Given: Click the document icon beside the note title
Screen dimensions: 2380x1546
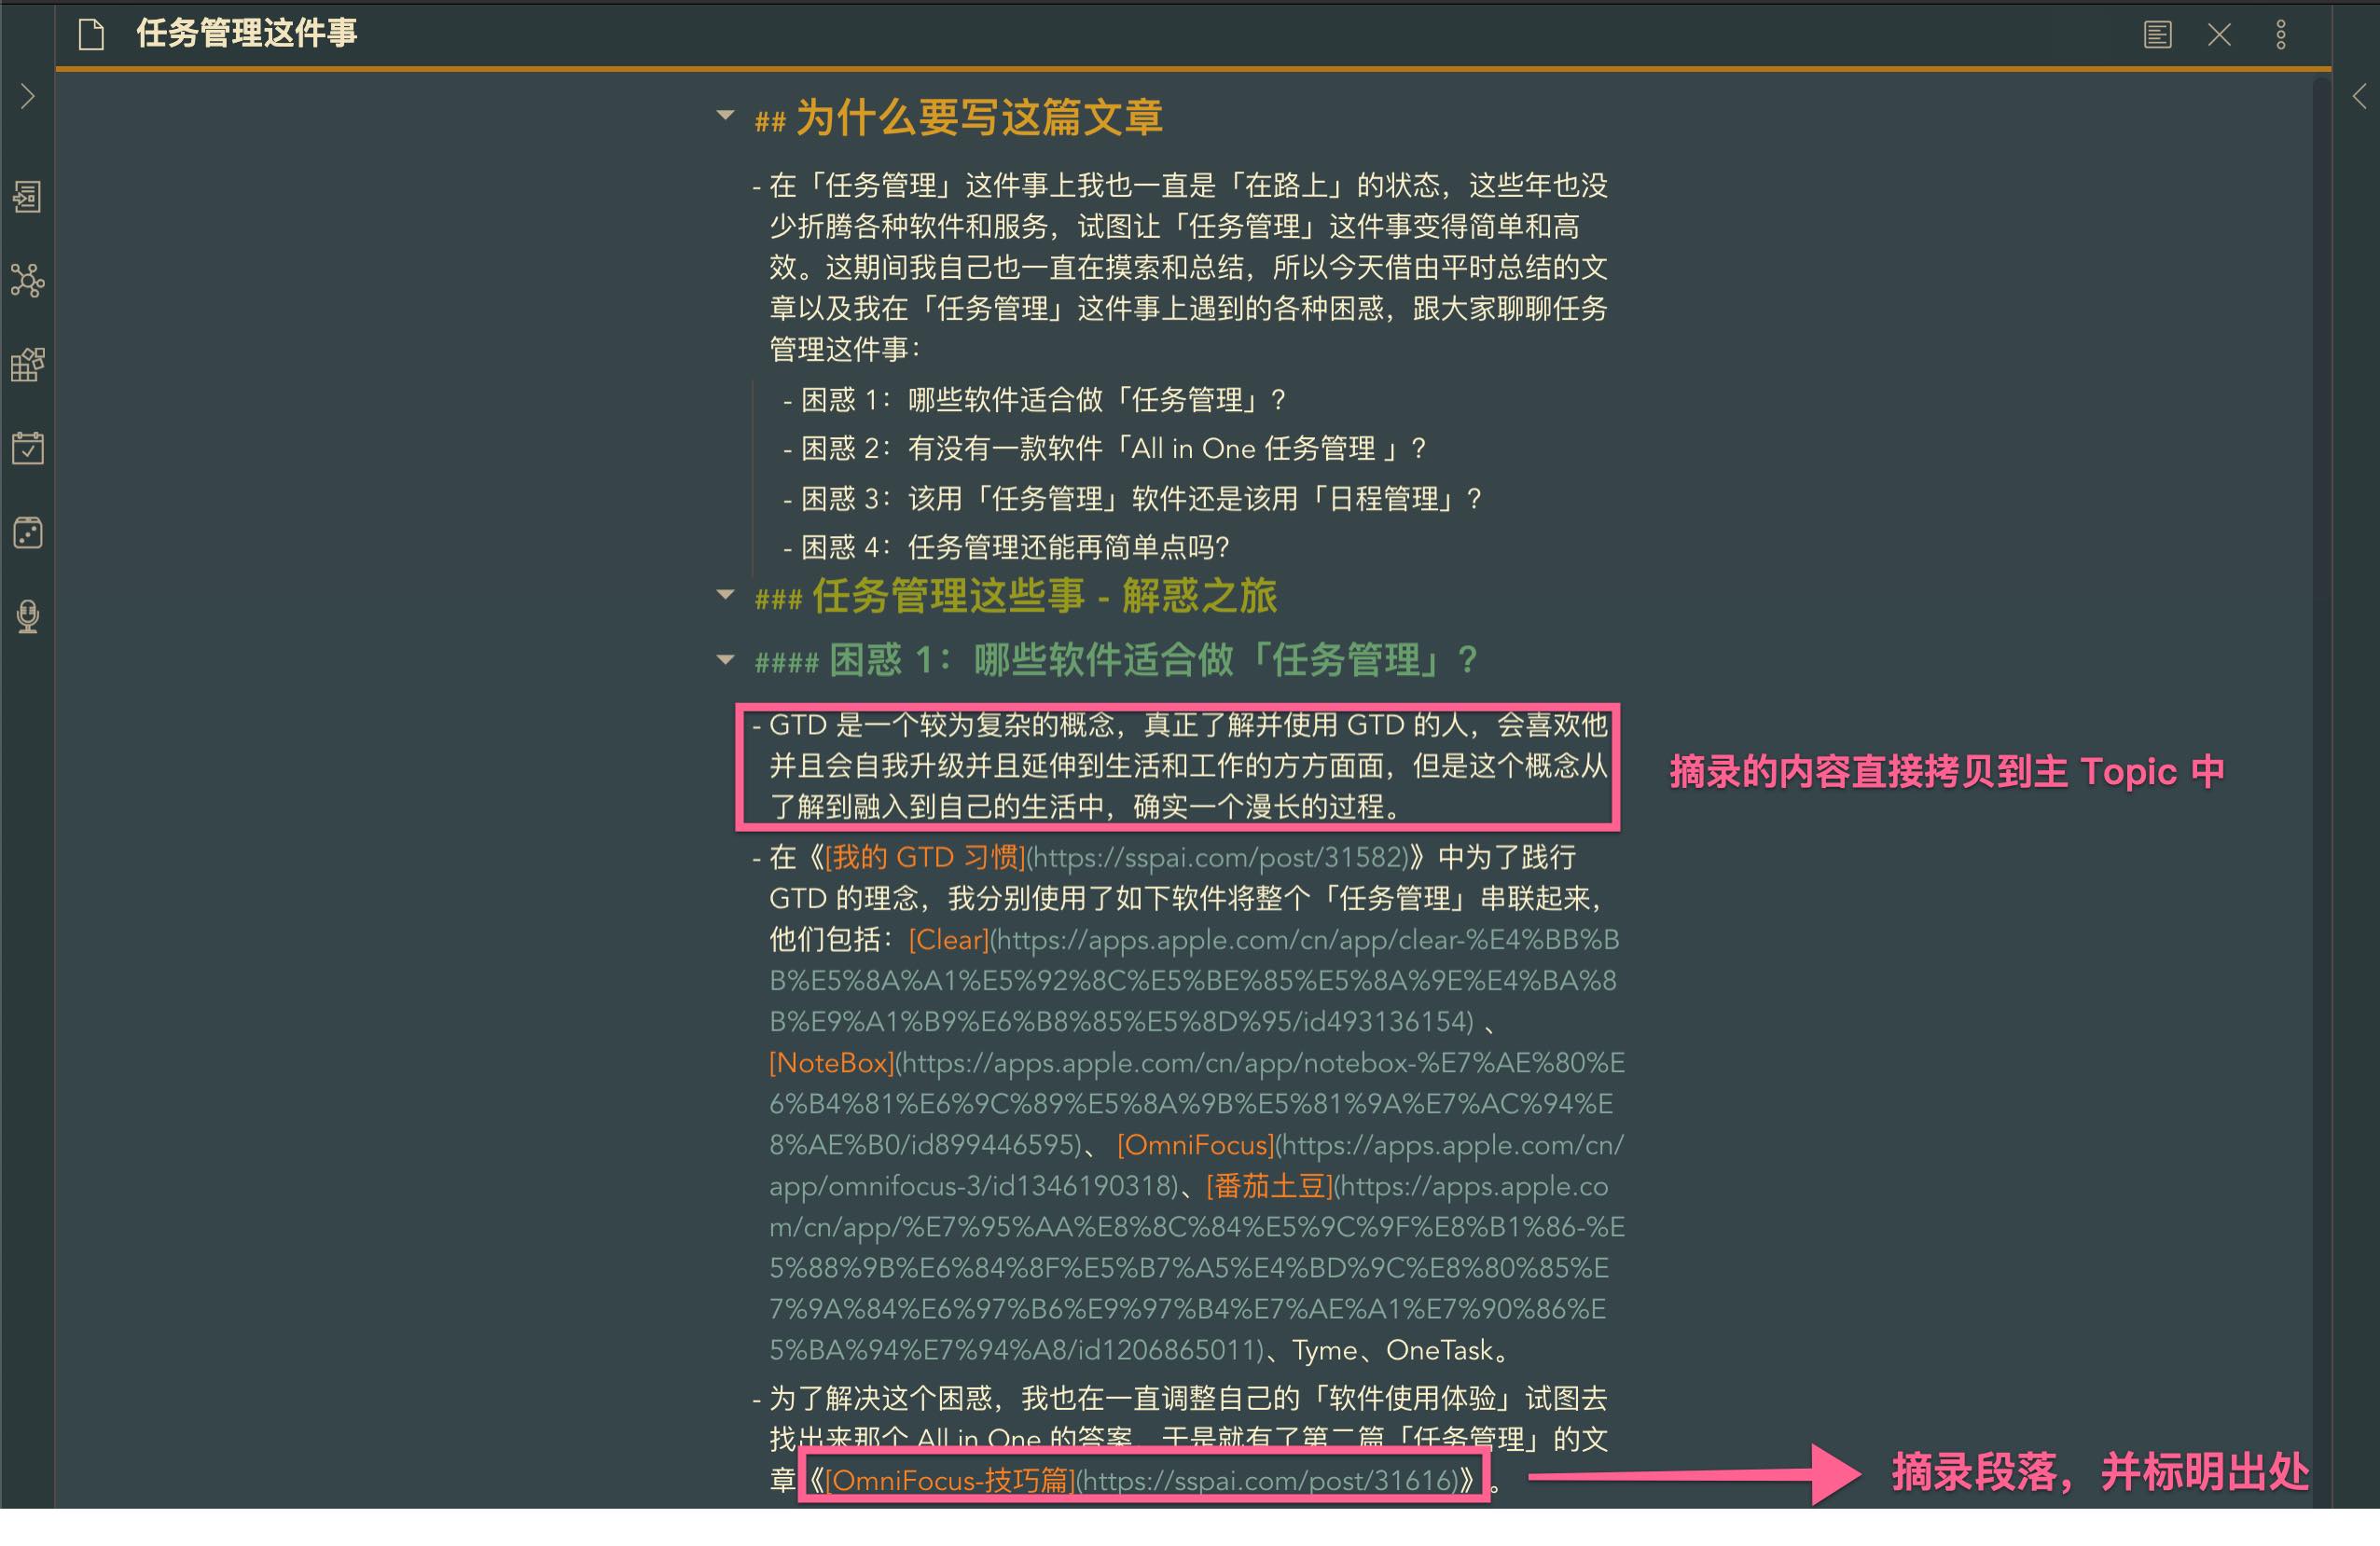Looking at the screenshot, I should (92, 35).
